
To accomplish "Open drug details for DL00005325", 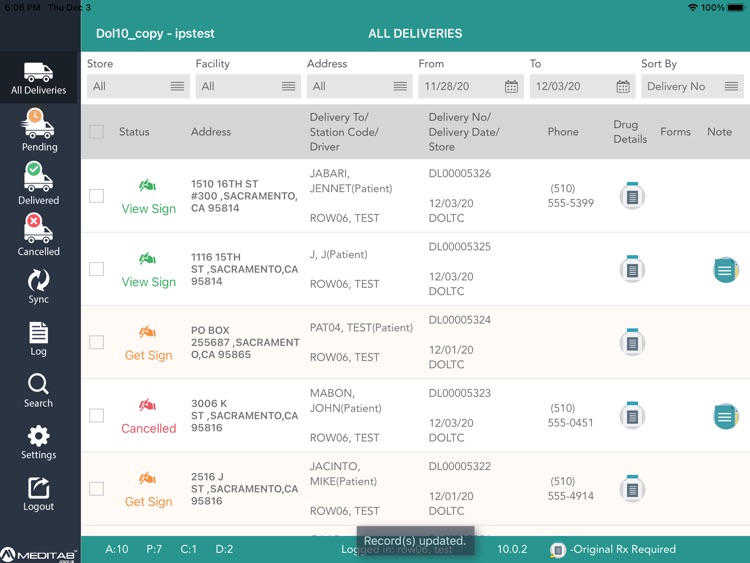I will click(x=632, y=269).
